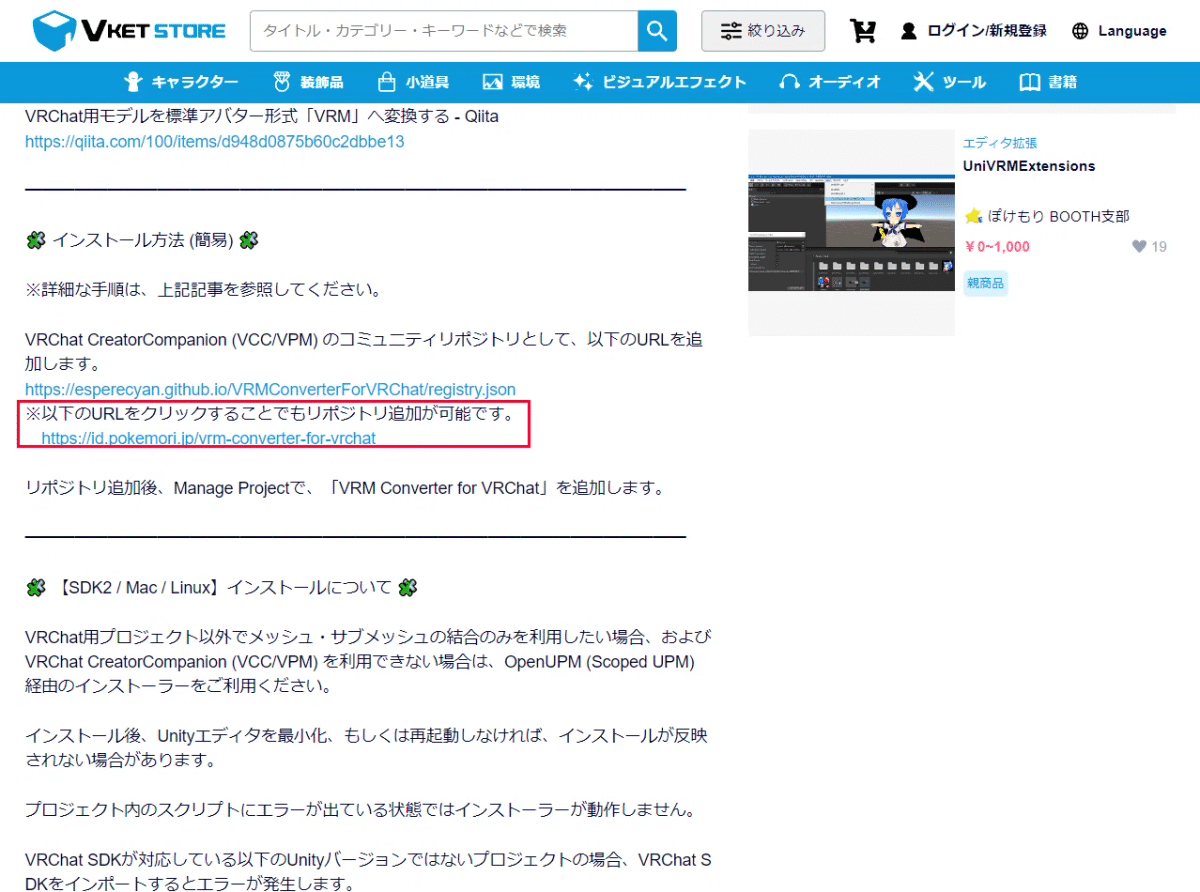The height and width of the screenshot is (892, 1200).
Task: Click the person icon beside ログイン
Action: click(x=908, y=31)
